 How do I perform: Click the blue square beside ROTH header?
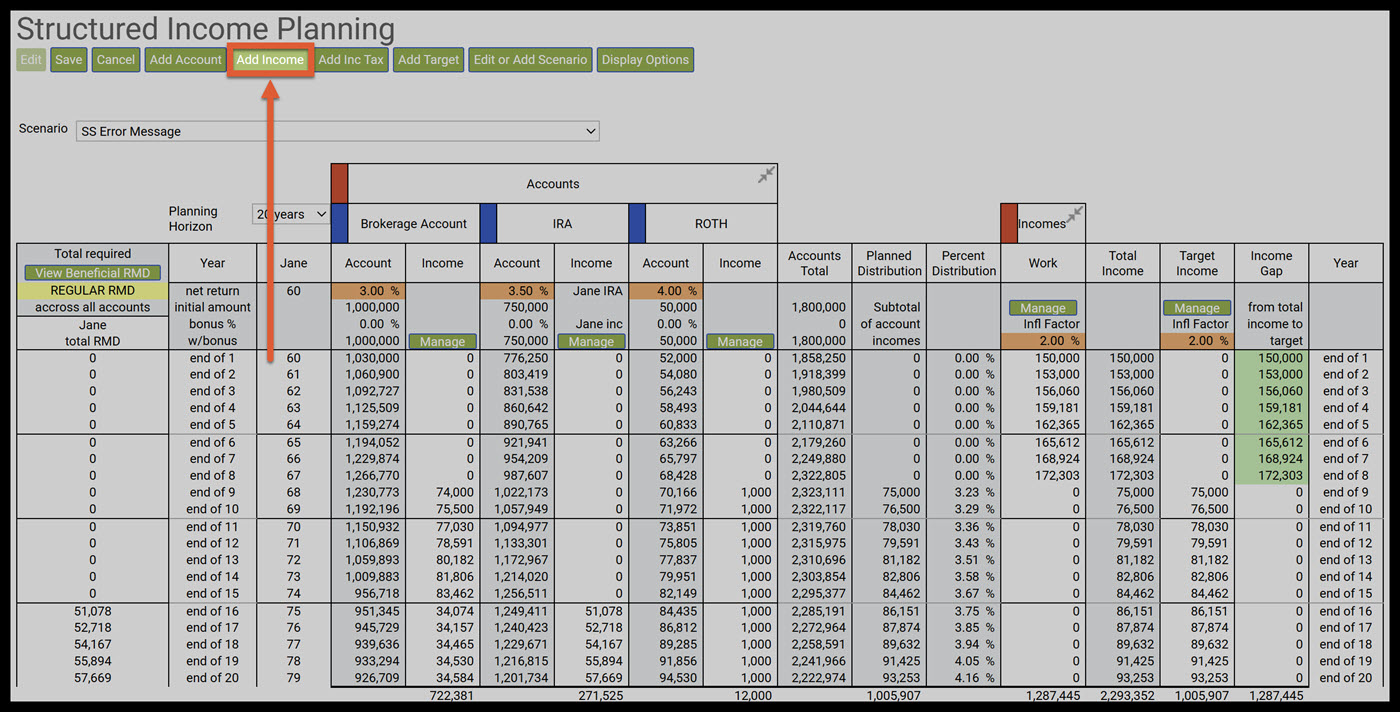(637, 223)
